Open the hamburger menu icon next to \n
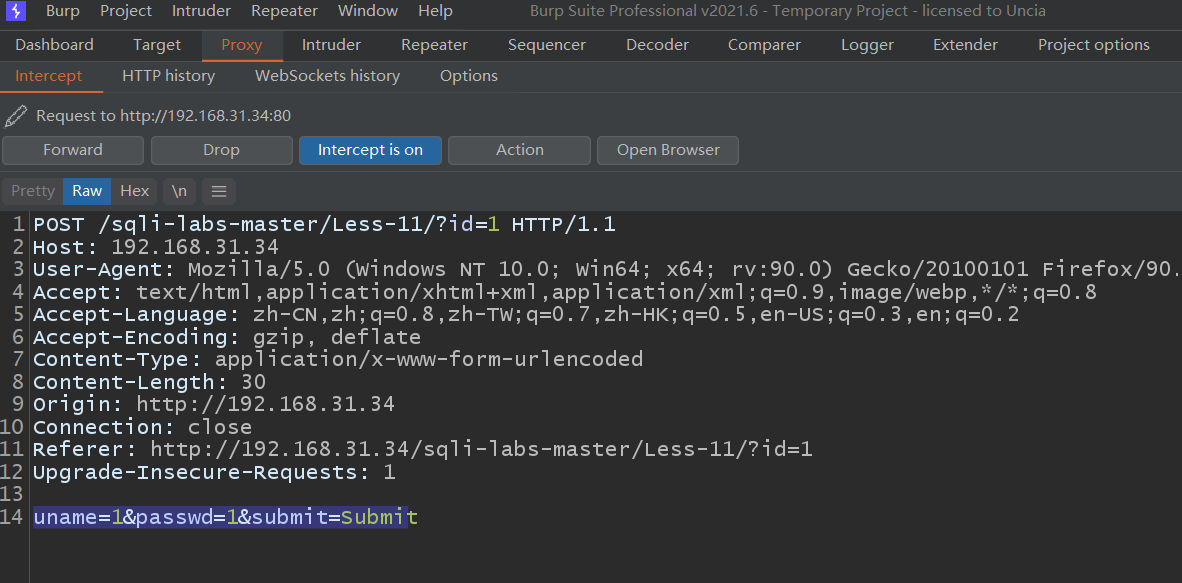This screenshot has width=1182, height=583. [x=219, y=192]
